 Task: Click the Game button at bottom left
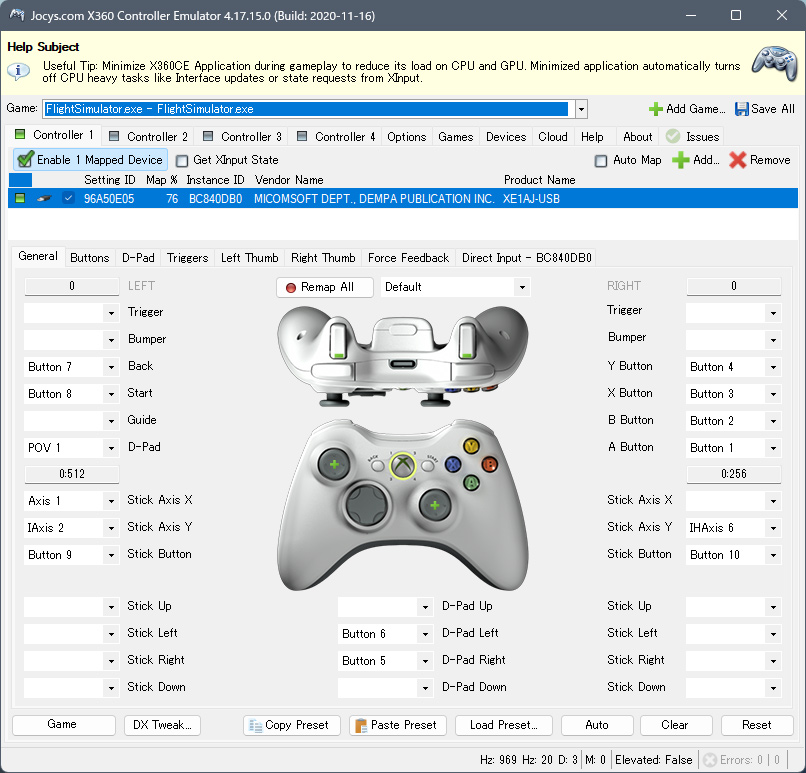(x=64, y=725)
